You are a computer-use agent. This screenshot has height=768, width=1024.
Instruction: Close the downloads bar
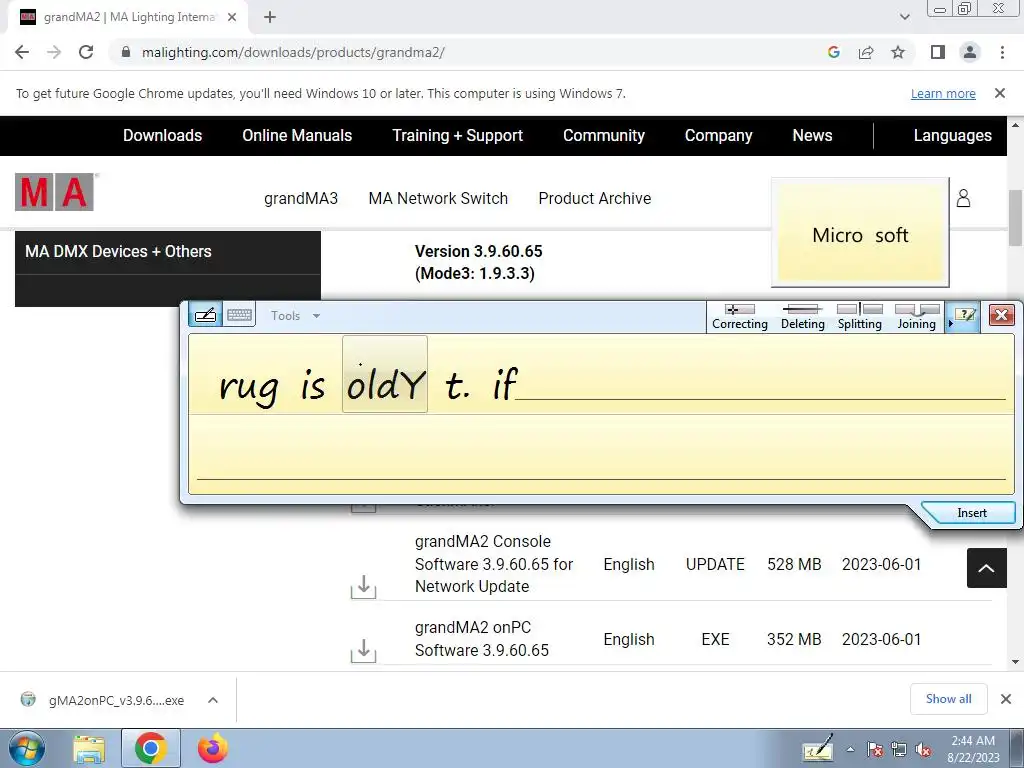1006,699
